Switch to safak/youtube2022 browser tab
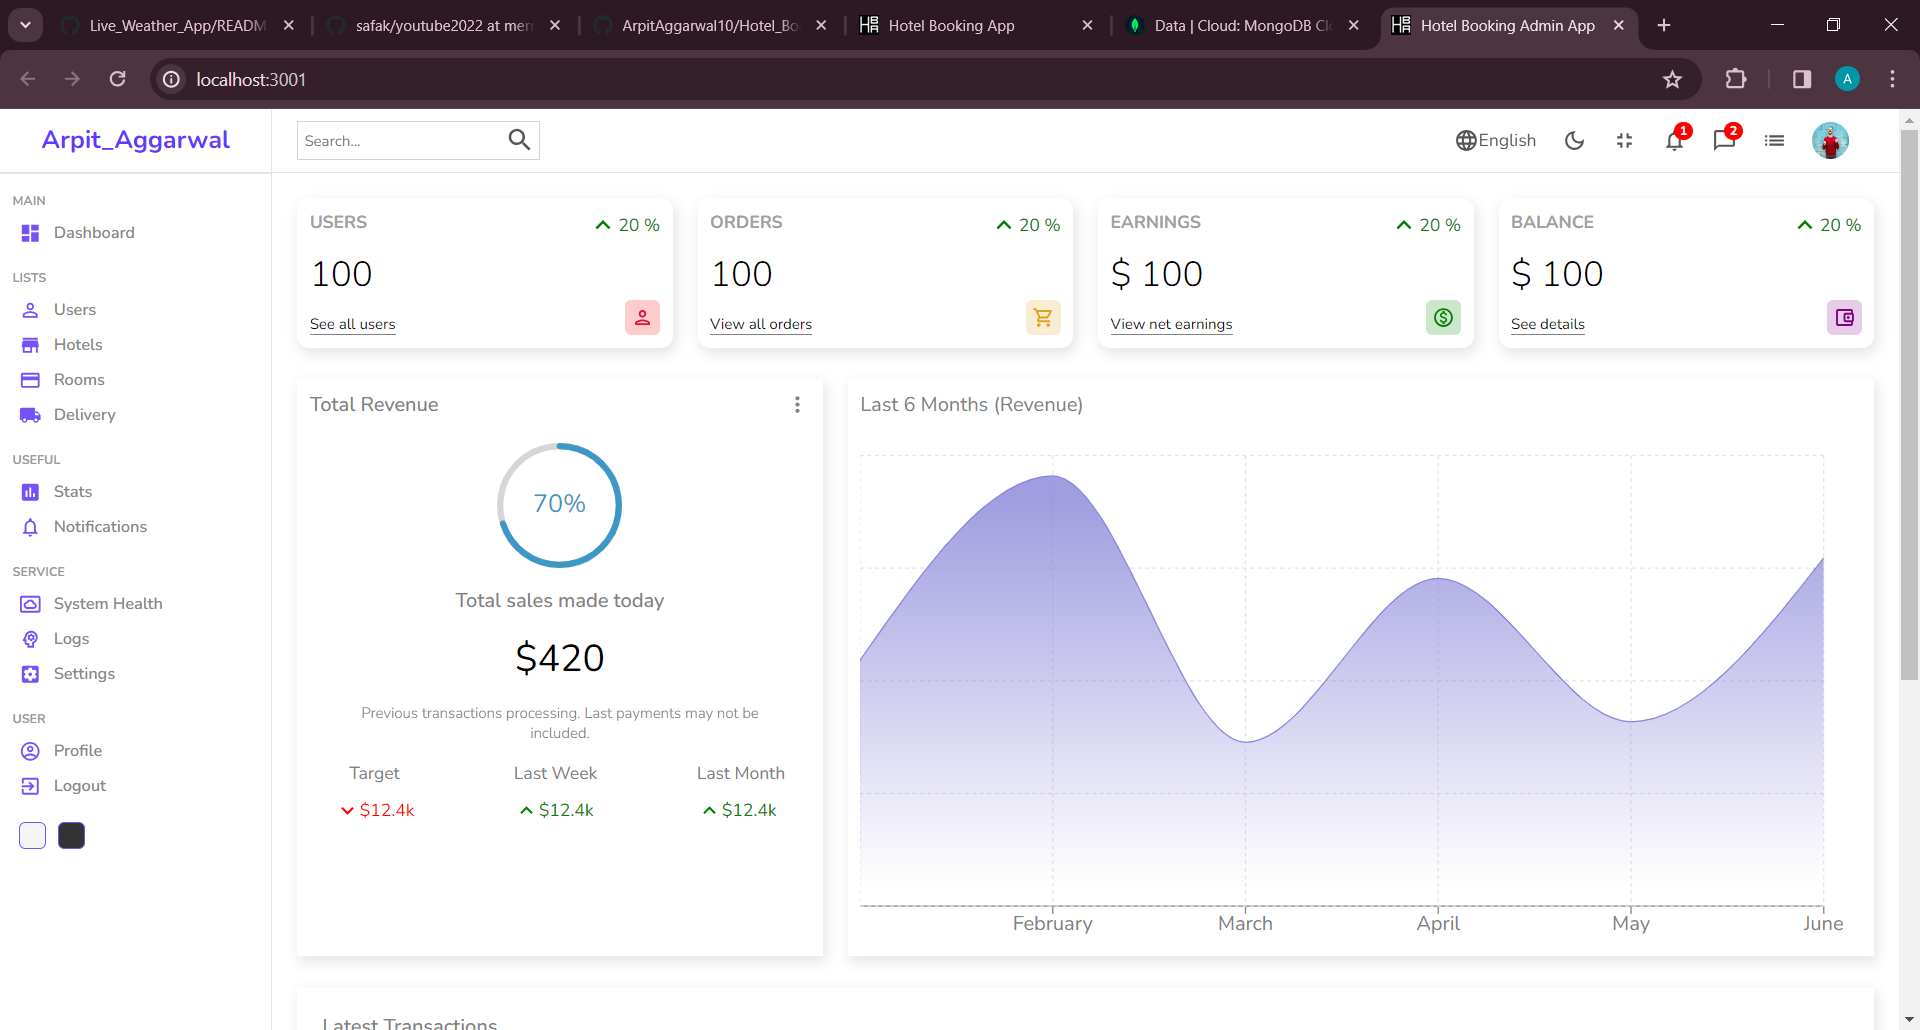1920x1030 pixels. pyautogui.click(x=443, y=26)
